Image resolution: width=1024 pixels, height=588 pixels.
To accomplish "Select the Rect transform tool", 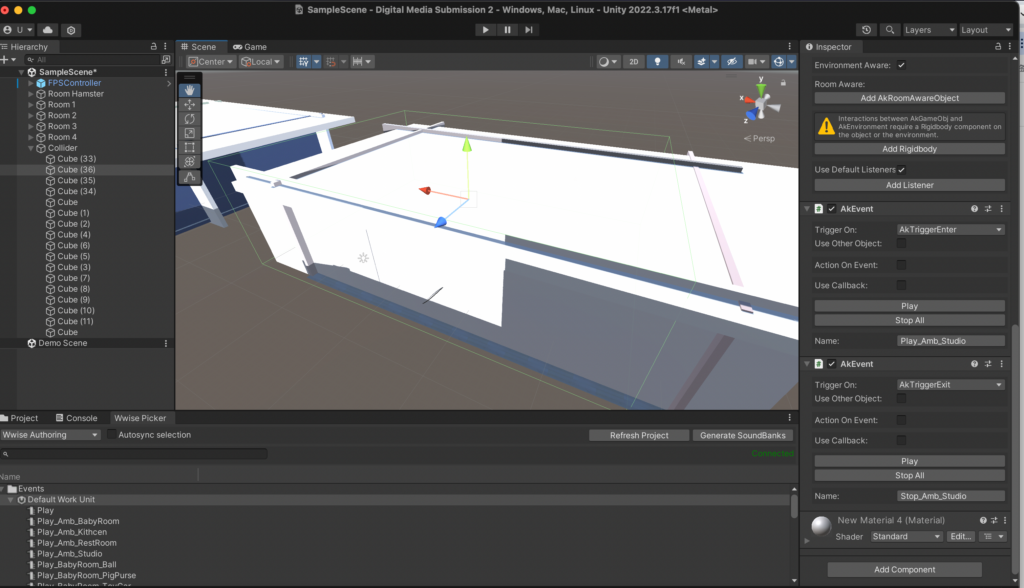I will pyautogui.click(x=190, y=147).
